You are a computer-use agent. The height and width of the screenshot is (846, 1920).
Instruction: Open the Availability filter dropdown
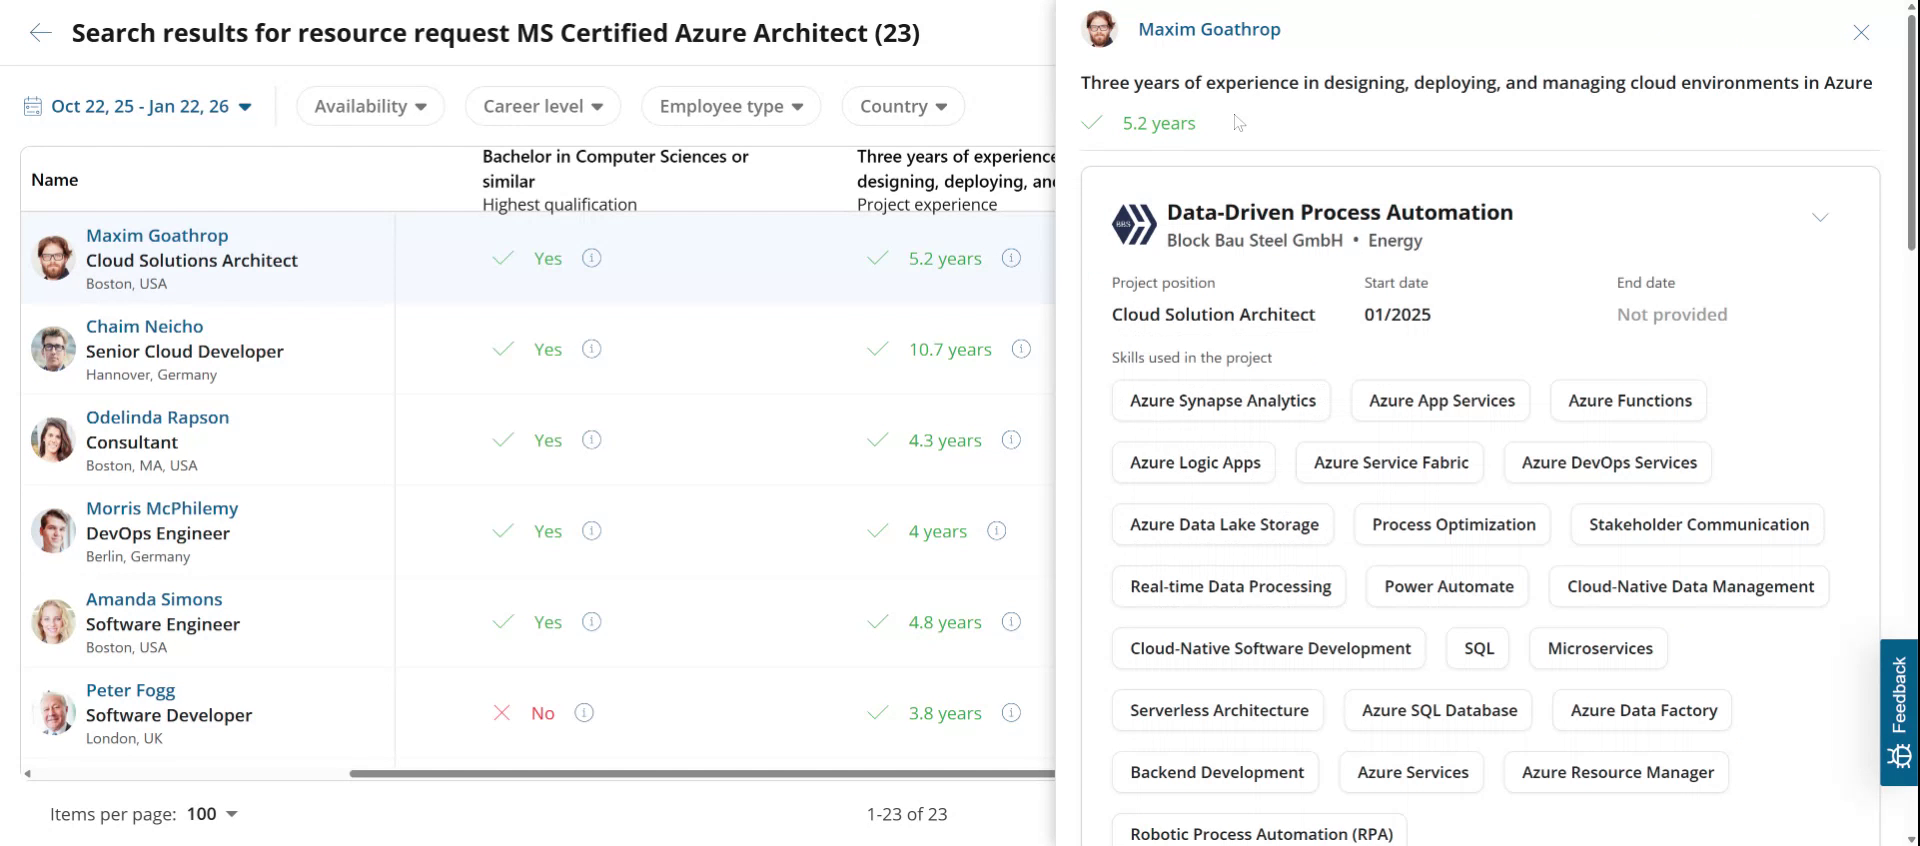coord(370,106)
